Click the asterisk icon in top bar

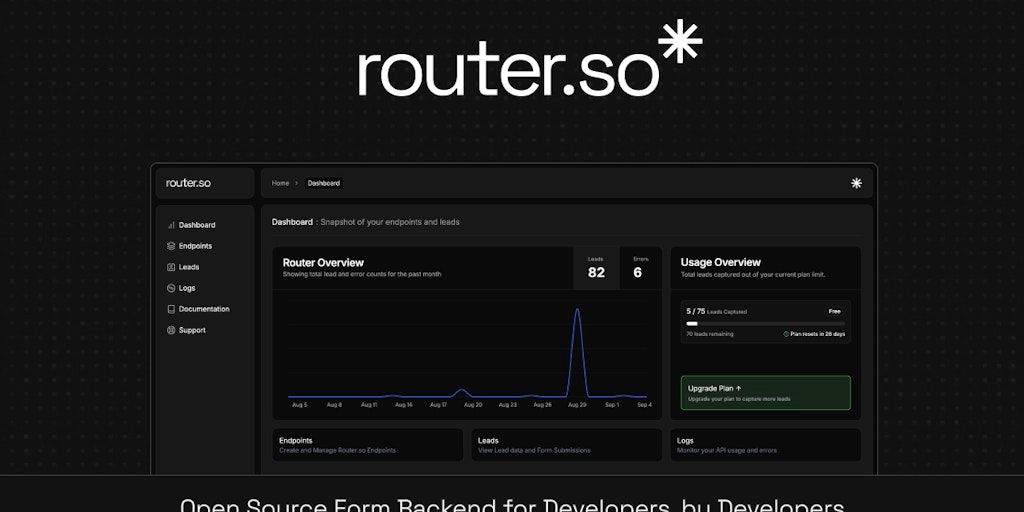coord(856,183)
